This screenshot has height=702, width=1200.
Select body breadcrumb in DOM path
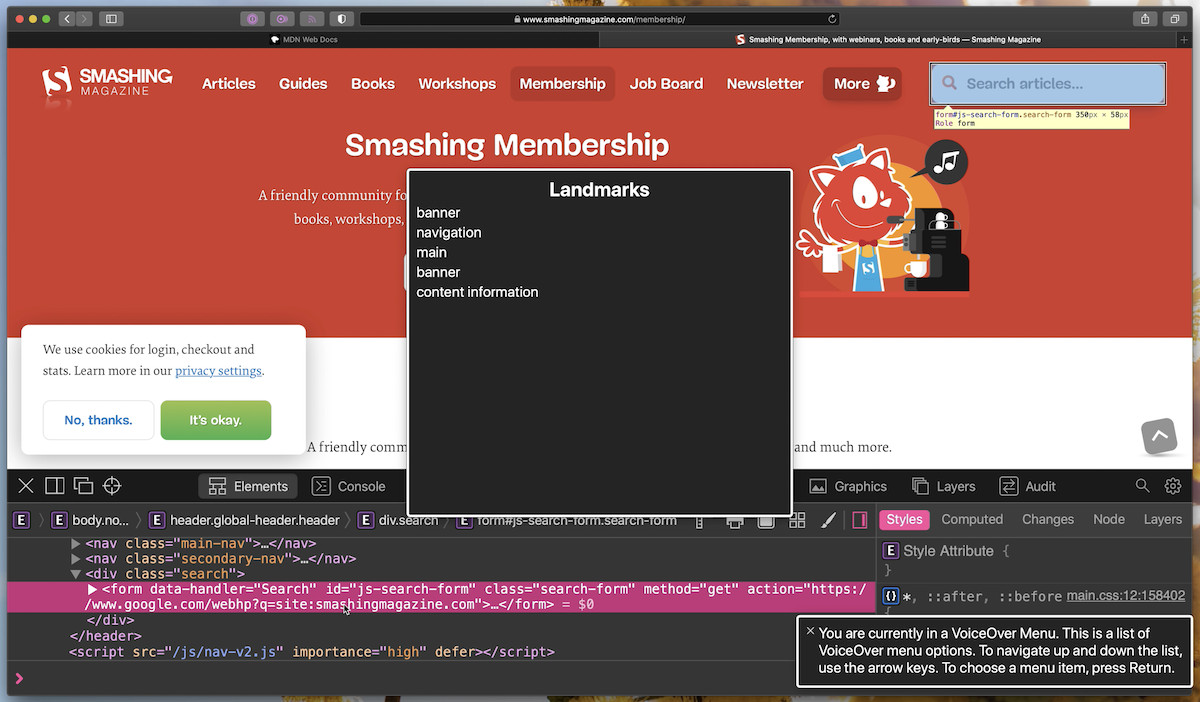90,520
